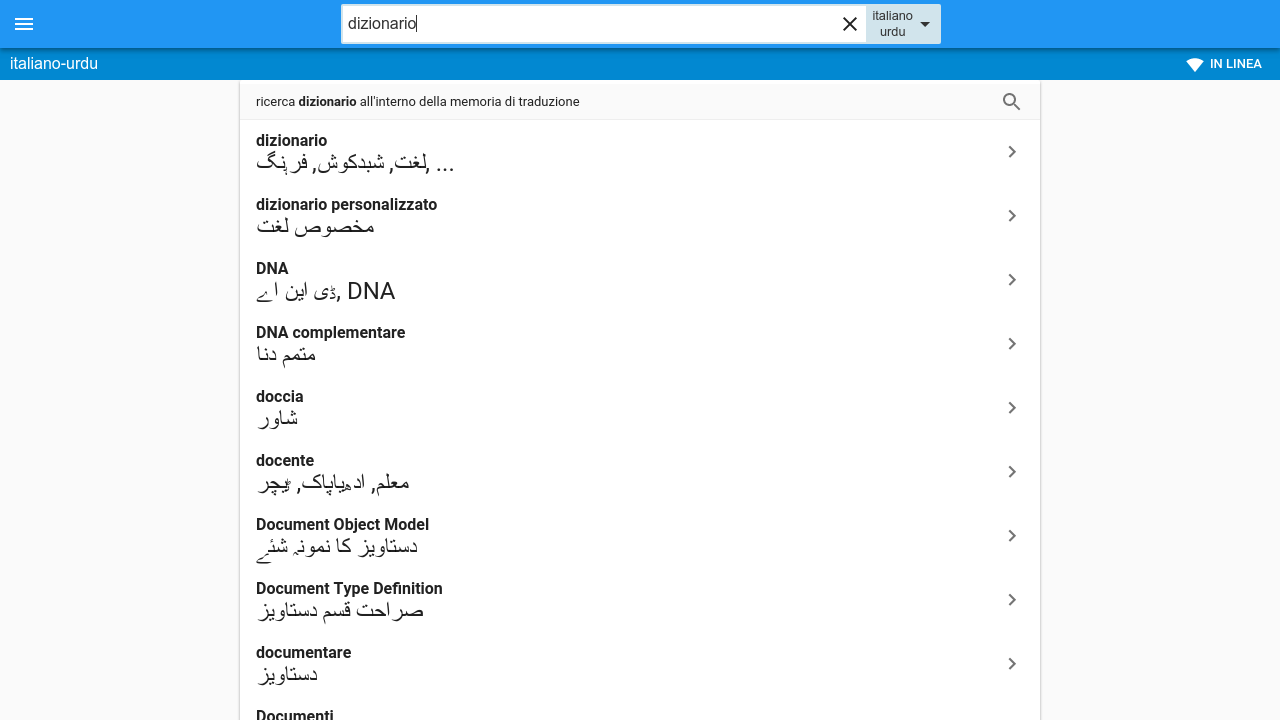Click the magnifier icon in translation memory row
Image resolution: width=1280 pixels, height=720 pixels.
coord(1012,101)
